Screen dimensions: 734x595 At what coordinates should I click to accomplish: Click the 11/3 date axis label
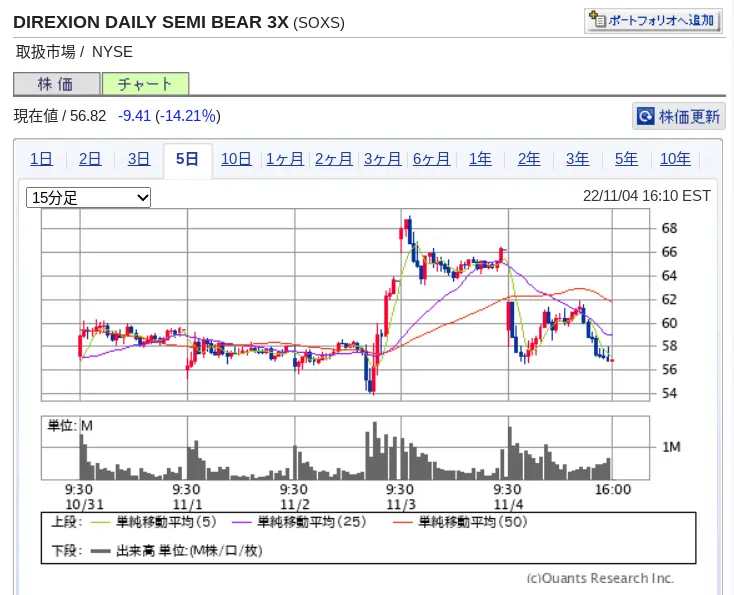coord(401,505)
